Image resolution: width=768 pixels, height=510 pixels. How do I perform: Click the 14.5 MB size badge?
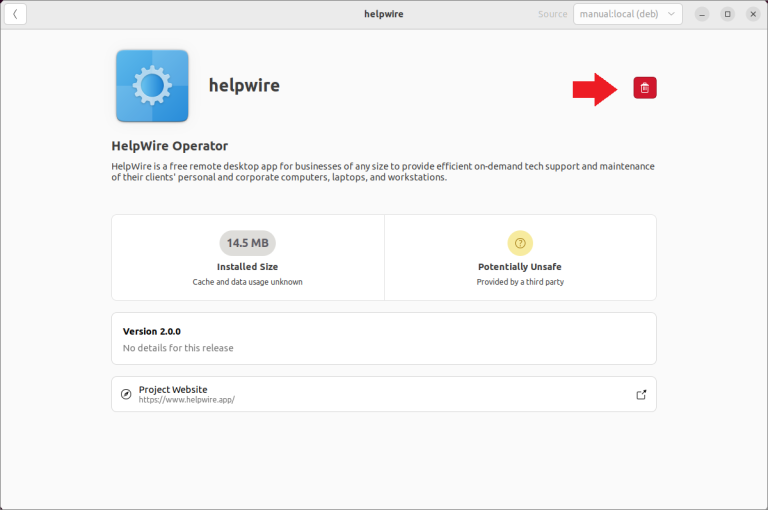coord(247,243)
